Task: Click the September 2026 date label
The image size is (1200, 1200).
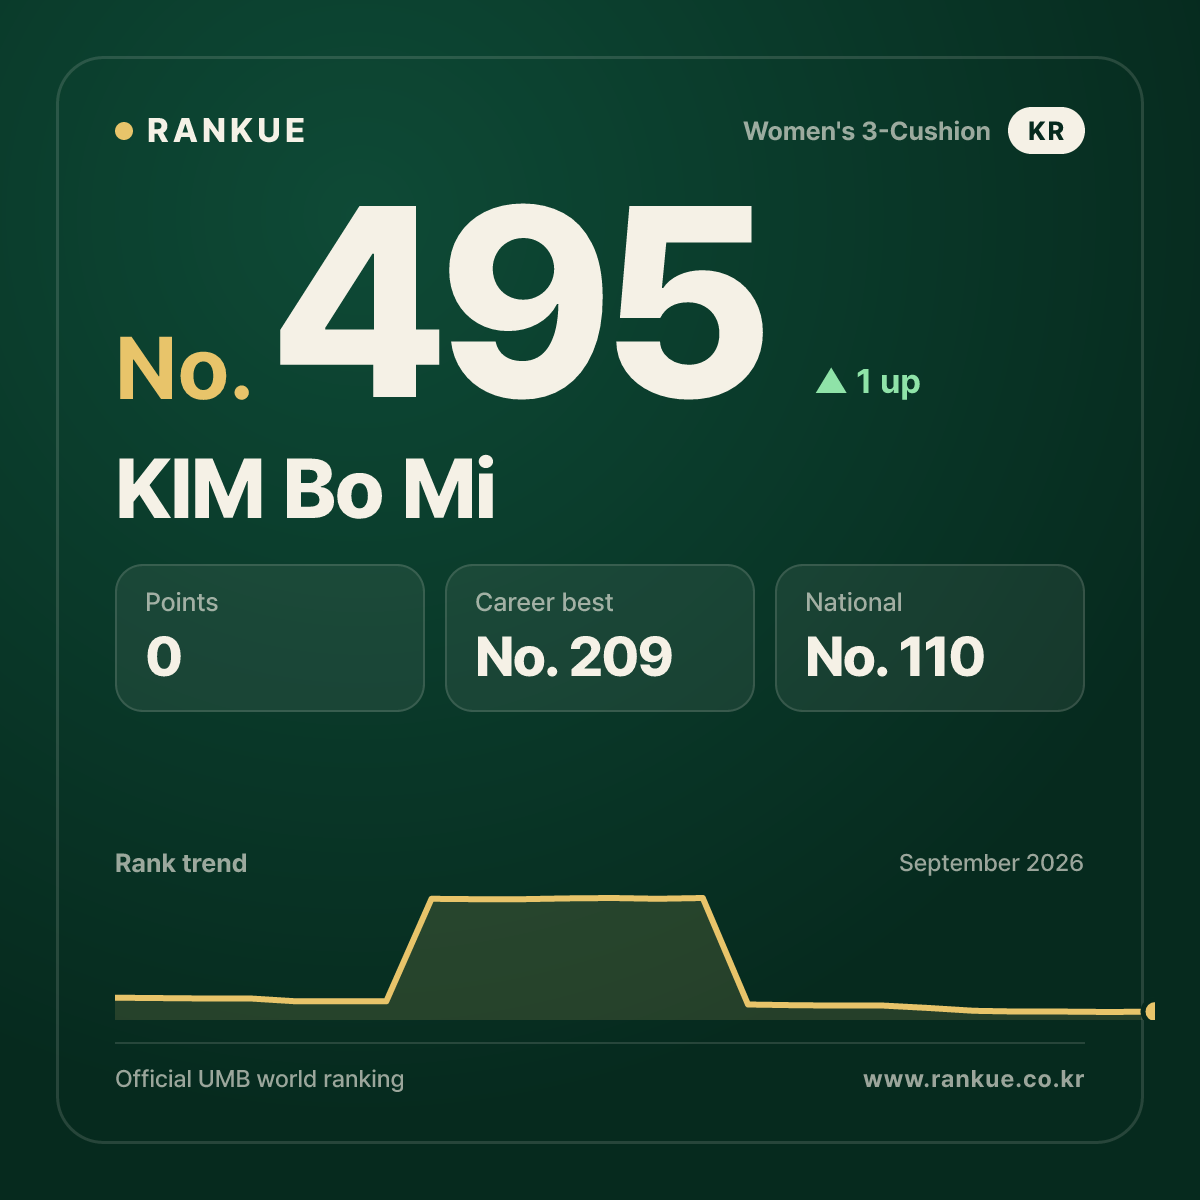Action: click(x=991, y=863)
